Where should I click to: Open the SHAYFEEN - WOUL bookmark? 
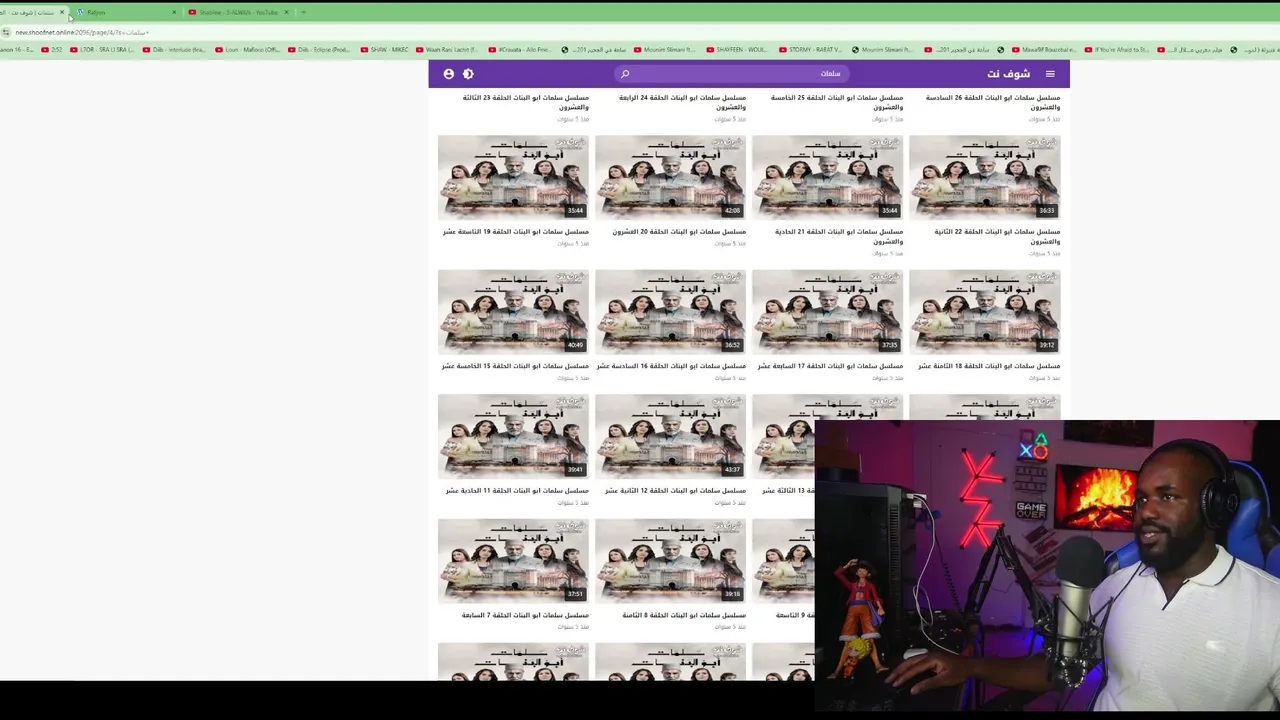click(x=736, y=50)
